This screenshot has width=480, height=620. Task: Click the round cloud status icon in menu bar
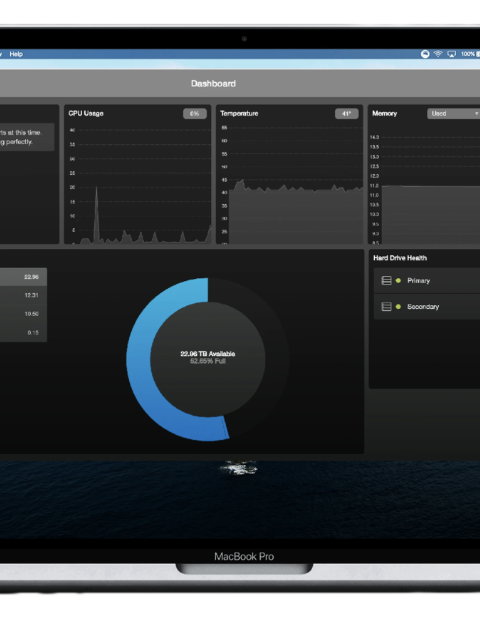pyautogui.click(x=425, y=54)
